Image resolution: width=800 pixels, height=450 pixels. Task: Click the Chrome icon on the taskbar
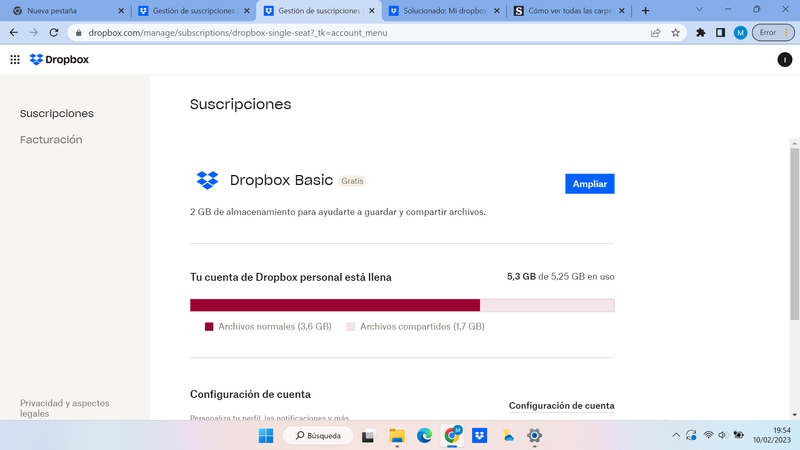tap(452, 436)
